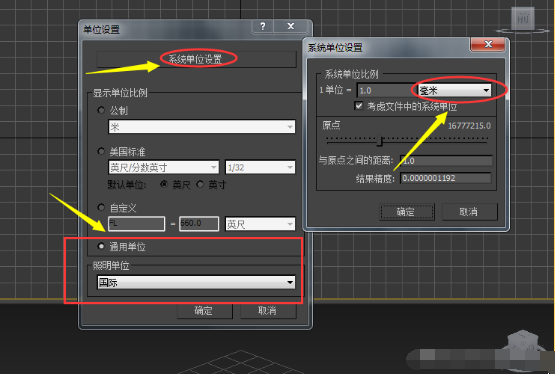Click the 1.0 system unit scale field
This screenshot has height=374, width=555.
pos(388,91)
